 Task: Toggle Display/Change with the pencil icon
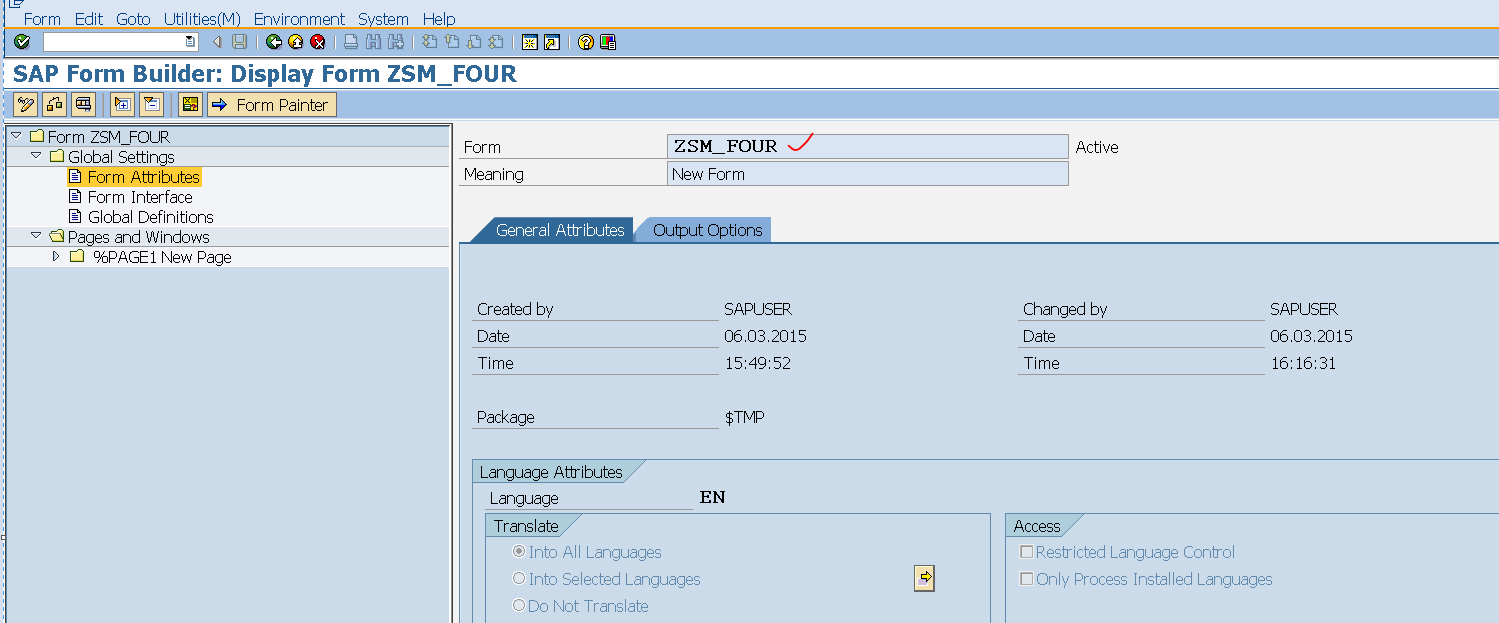[x=26, y=104]
